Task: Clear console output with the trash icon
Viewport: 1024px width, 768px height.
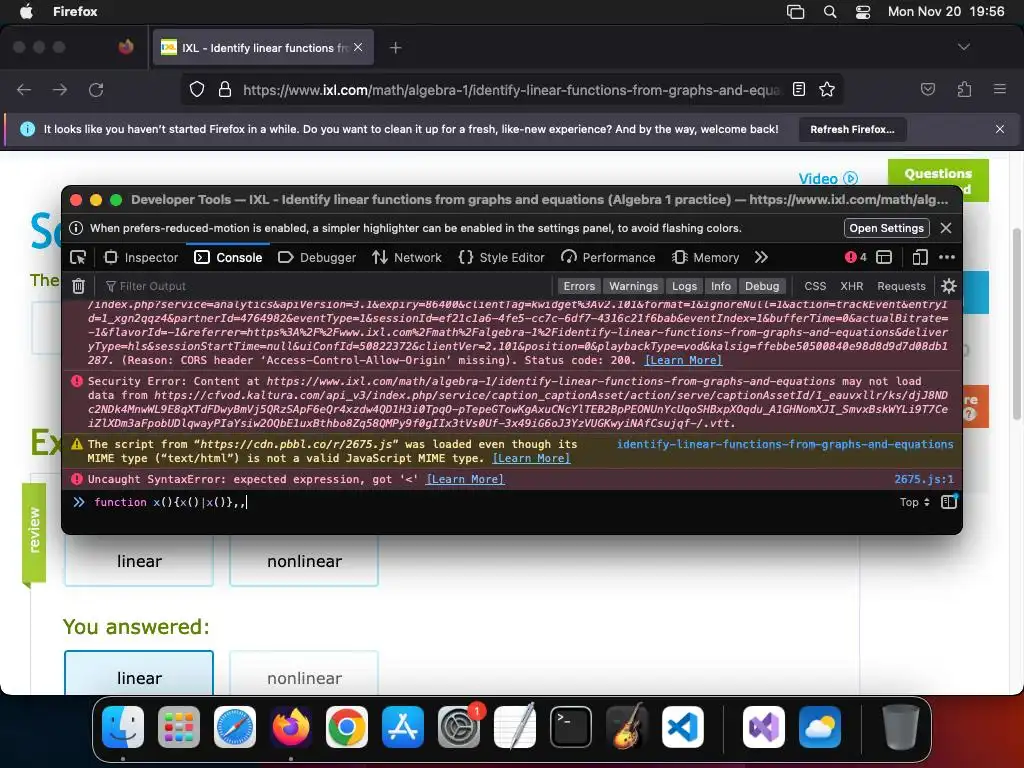Action: coord(78,286)
